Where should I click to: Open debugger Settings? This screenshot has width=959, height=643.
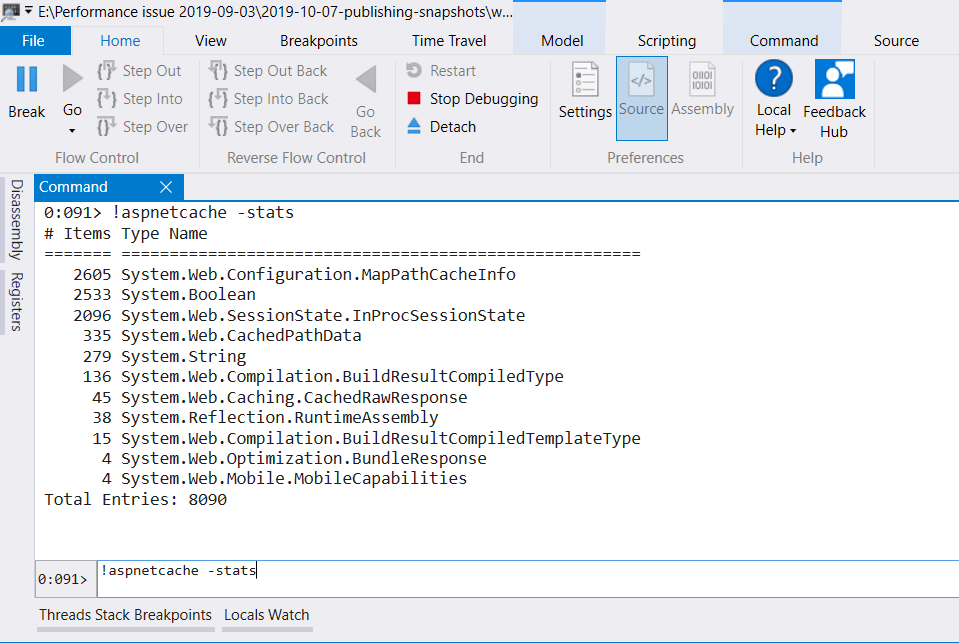pyautogui.click(x=585, y=95)
